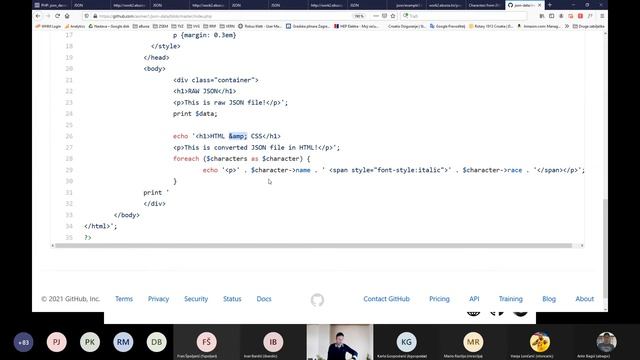
Task: Click line number 26 in the code
Action: 69,136
